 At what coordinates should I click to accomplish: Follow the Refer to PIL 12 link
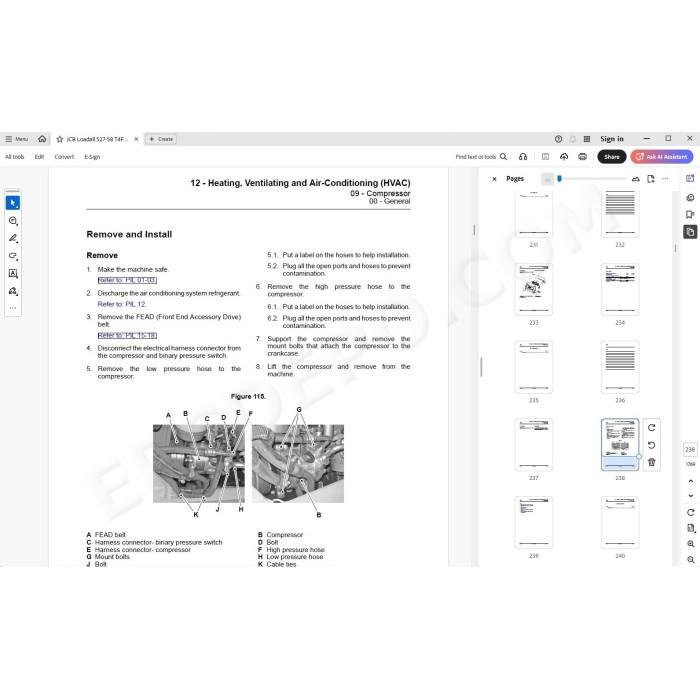click(x=121, y=304)
